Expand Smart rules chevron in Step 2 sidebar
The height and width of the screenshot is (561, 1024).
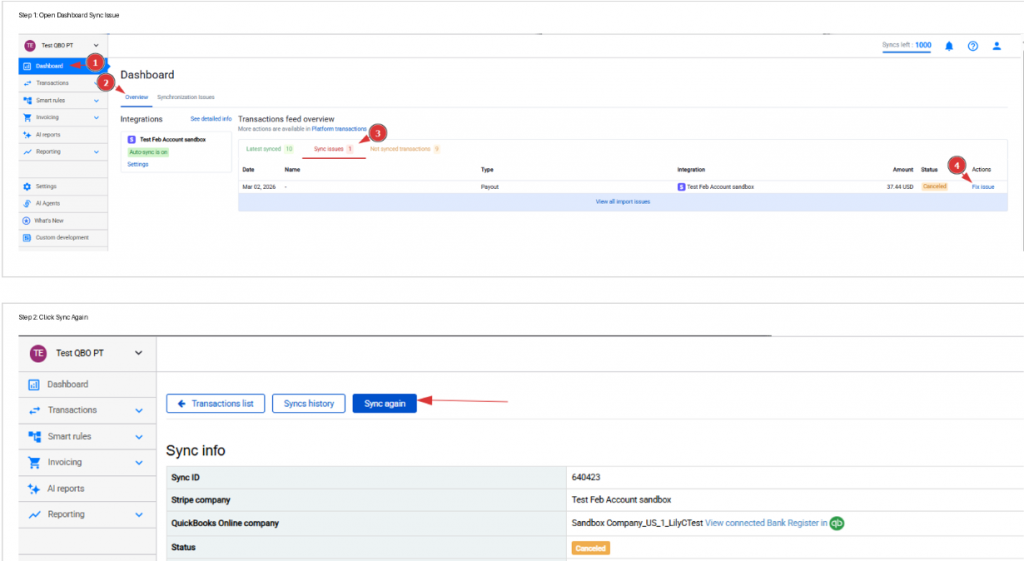click(138, 437)
